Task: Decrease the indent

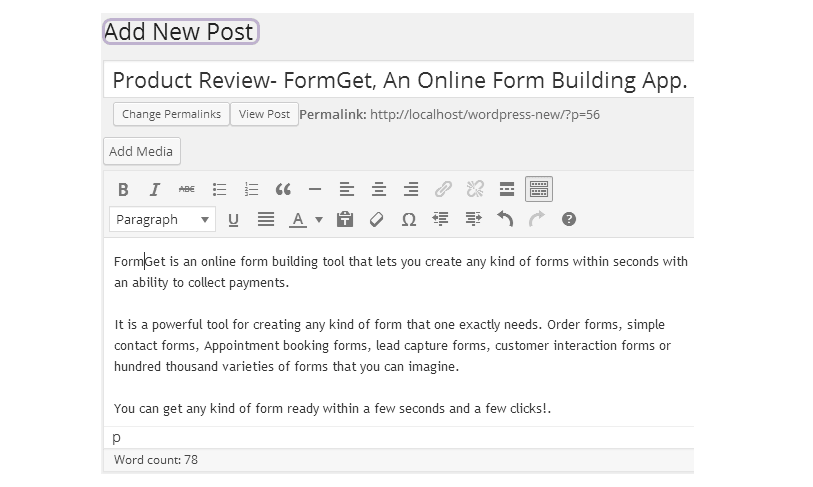Action: 441,219
